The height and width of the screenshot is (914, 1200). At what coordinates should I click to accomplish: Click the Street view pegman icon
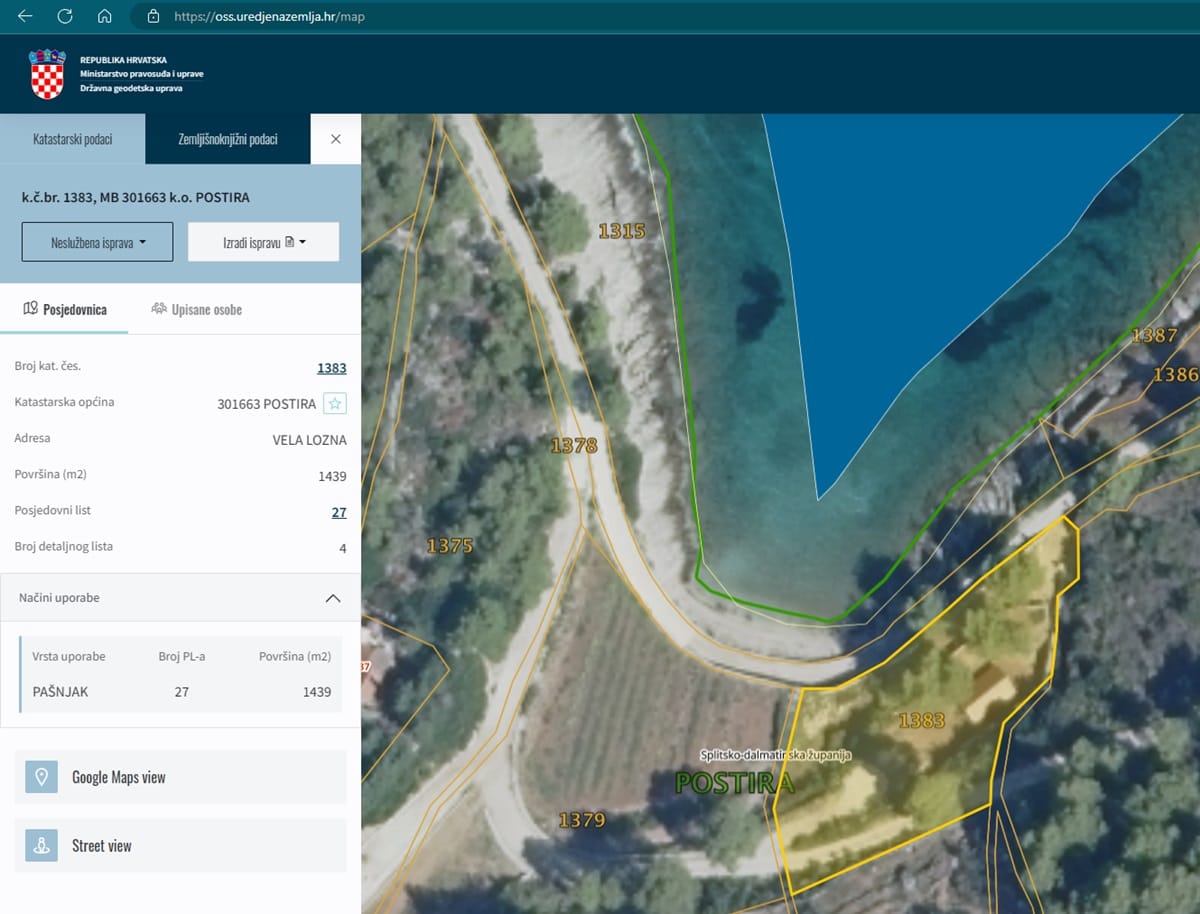41,846
